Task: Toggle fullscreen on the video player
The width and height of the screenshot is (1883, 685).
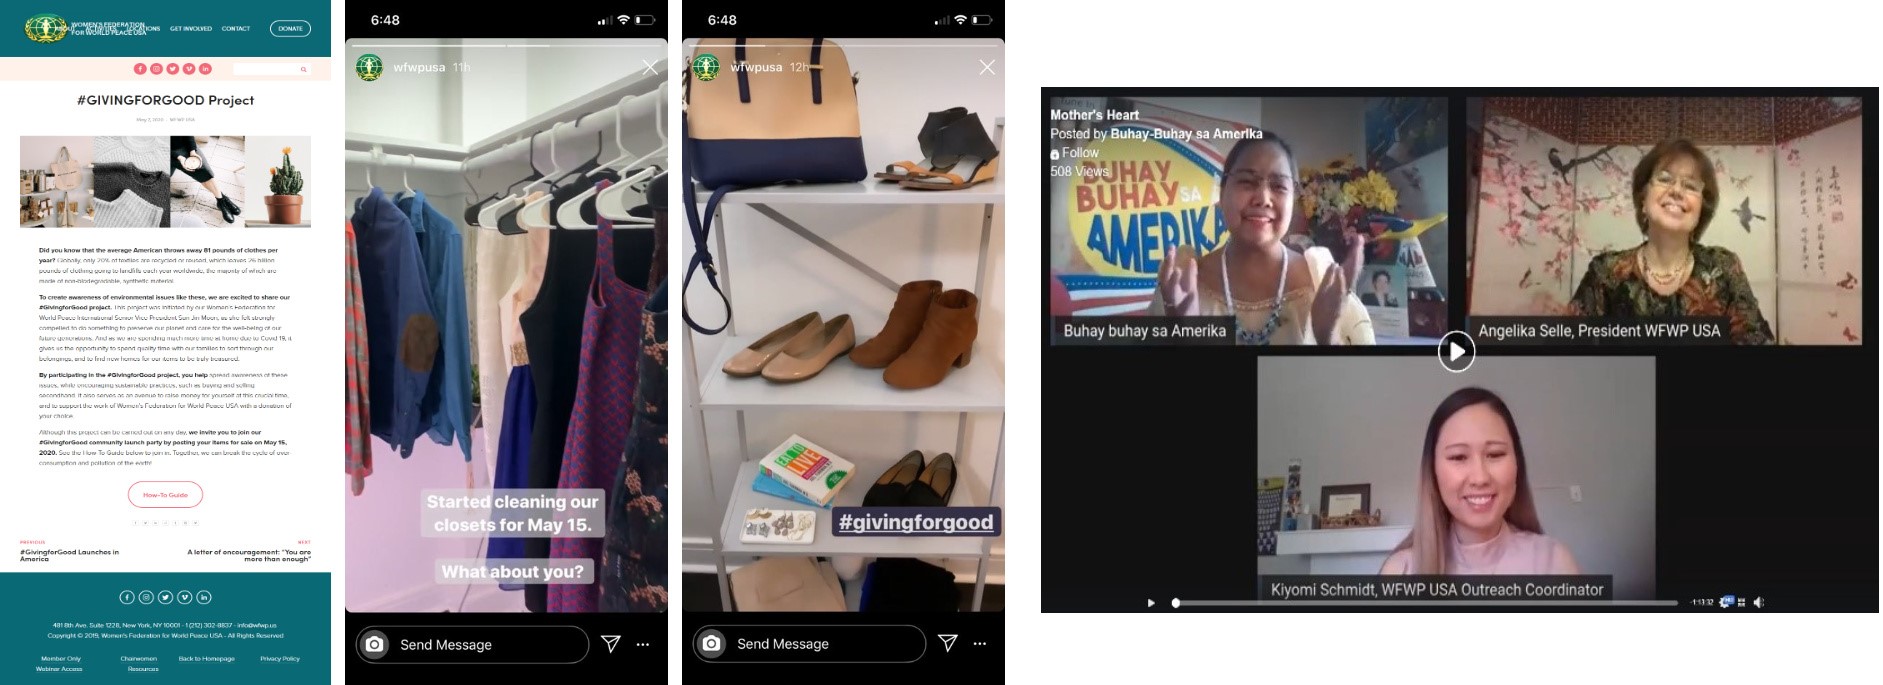Action: 1742,602
